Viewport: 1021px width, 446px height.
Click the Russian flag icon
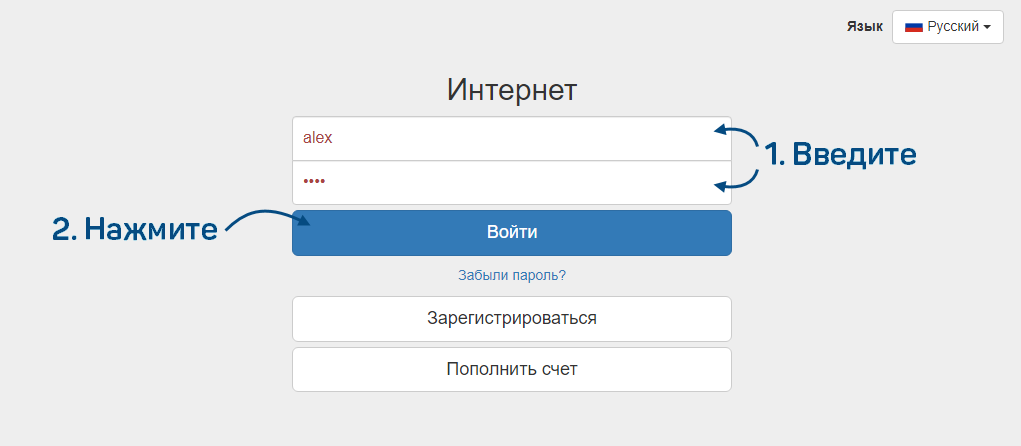[x=913, y=27]
